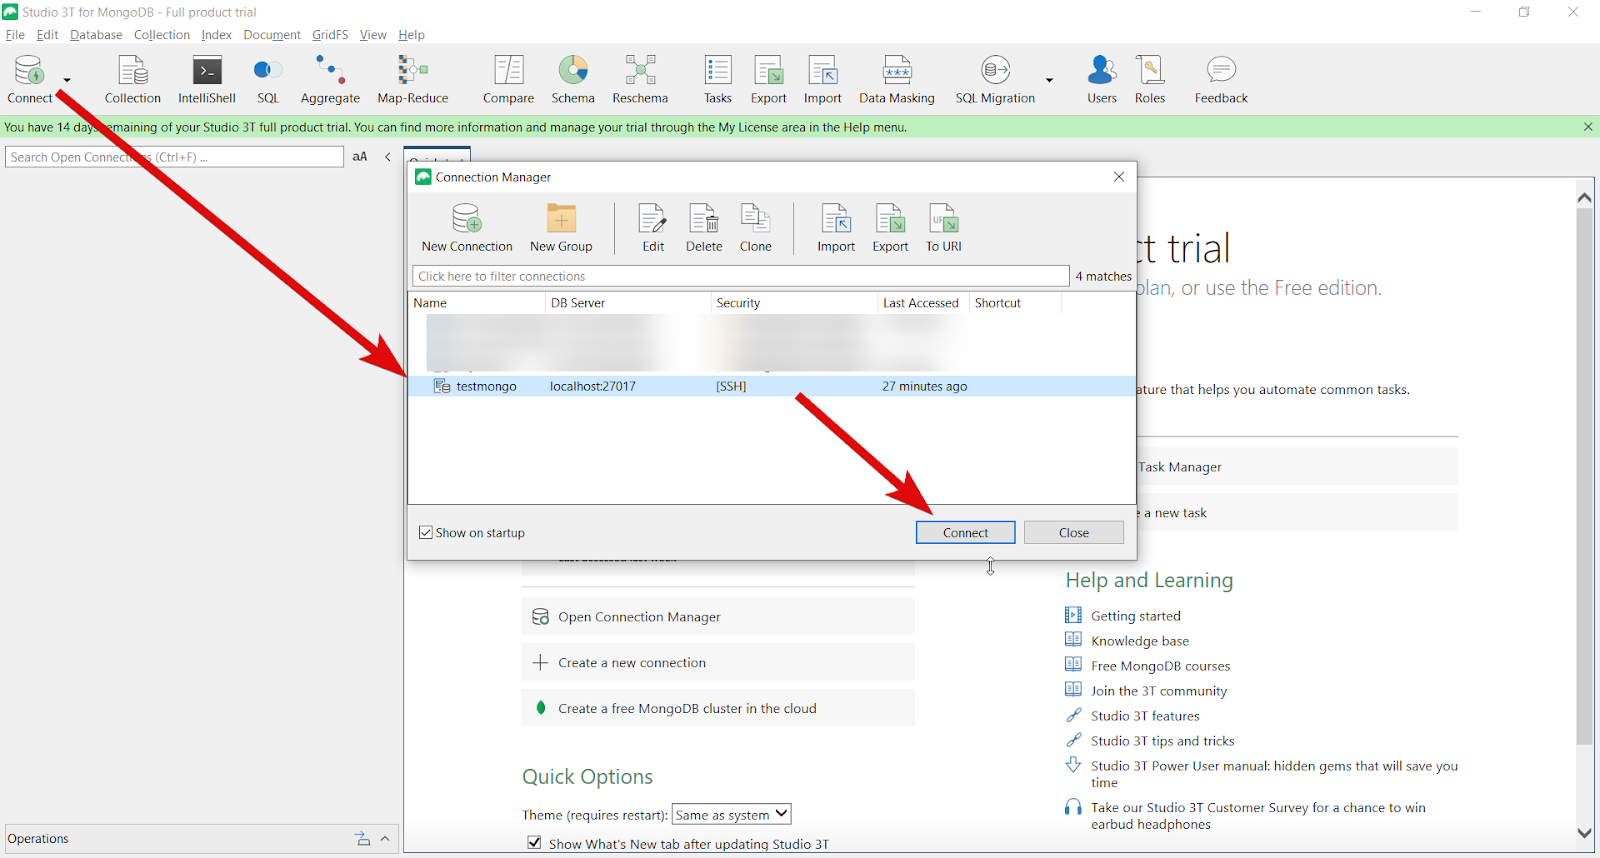Image resolution: width=1600 pixels, height=858 pixels.
Task: Open the Studio 3T tips and tricks link
Action: (1163, 741)
